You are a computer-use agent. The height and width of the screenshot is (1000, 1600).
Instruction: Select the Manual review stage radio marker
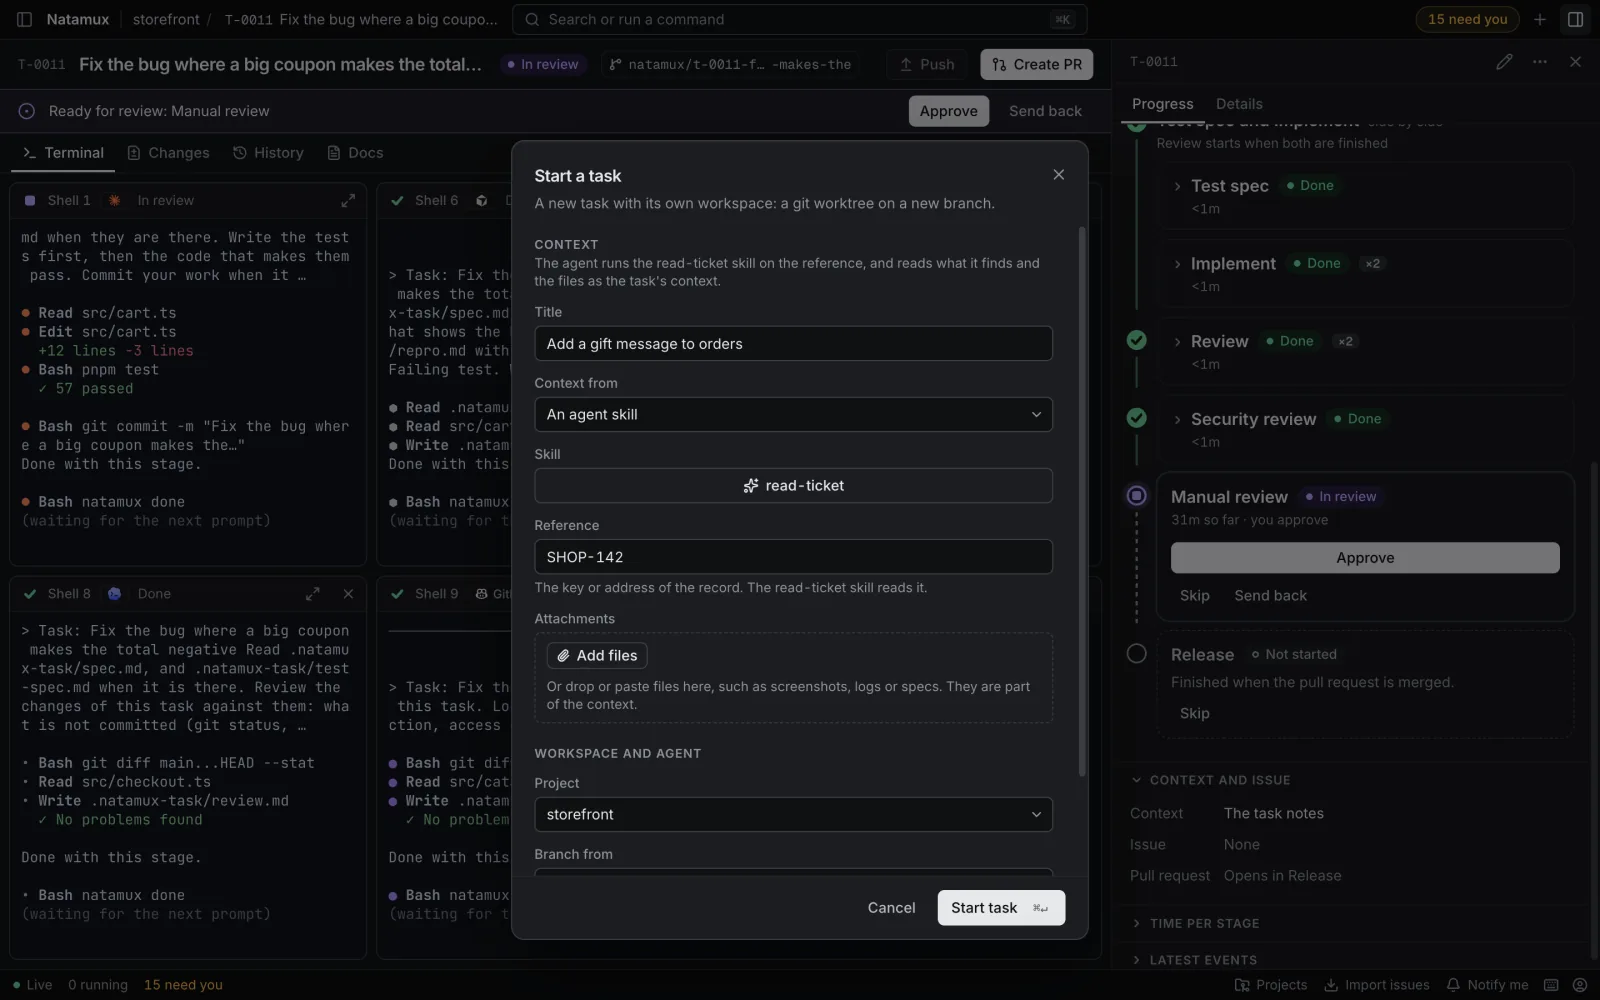coord(1136,496)
